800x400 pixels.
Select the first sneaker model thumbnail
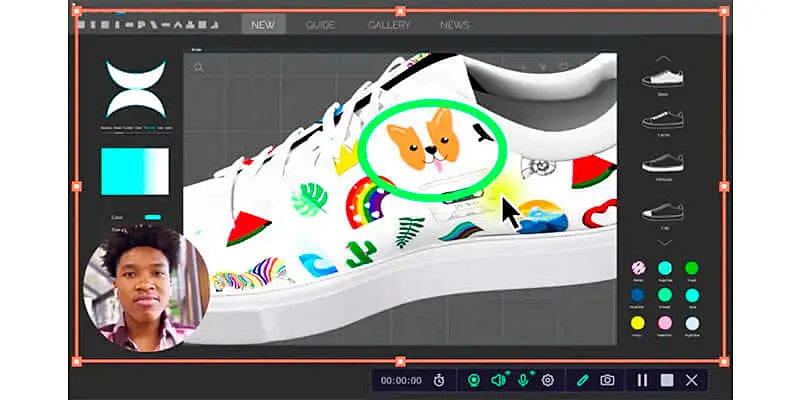[x=662, y=77]
